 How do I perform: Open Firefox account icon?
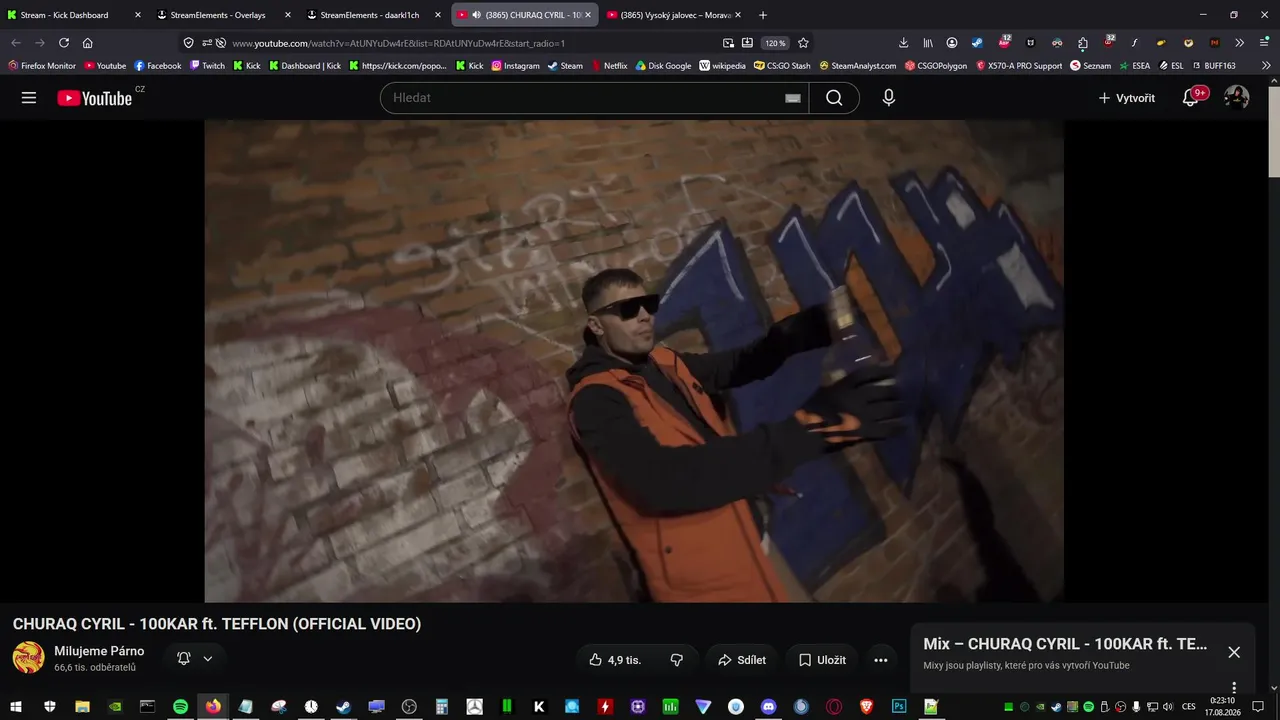coord(952,43)
